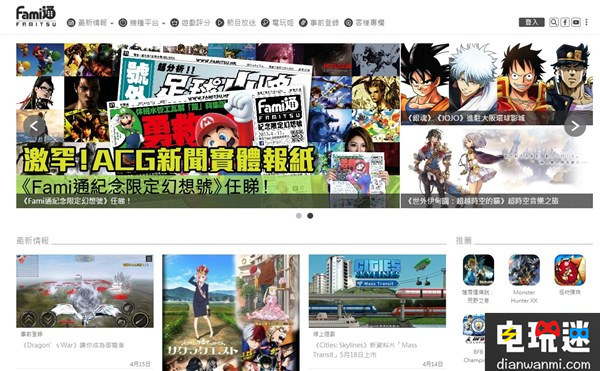
Task: Open the Dragon's War article thumbnail
Action: pos(85,291)
